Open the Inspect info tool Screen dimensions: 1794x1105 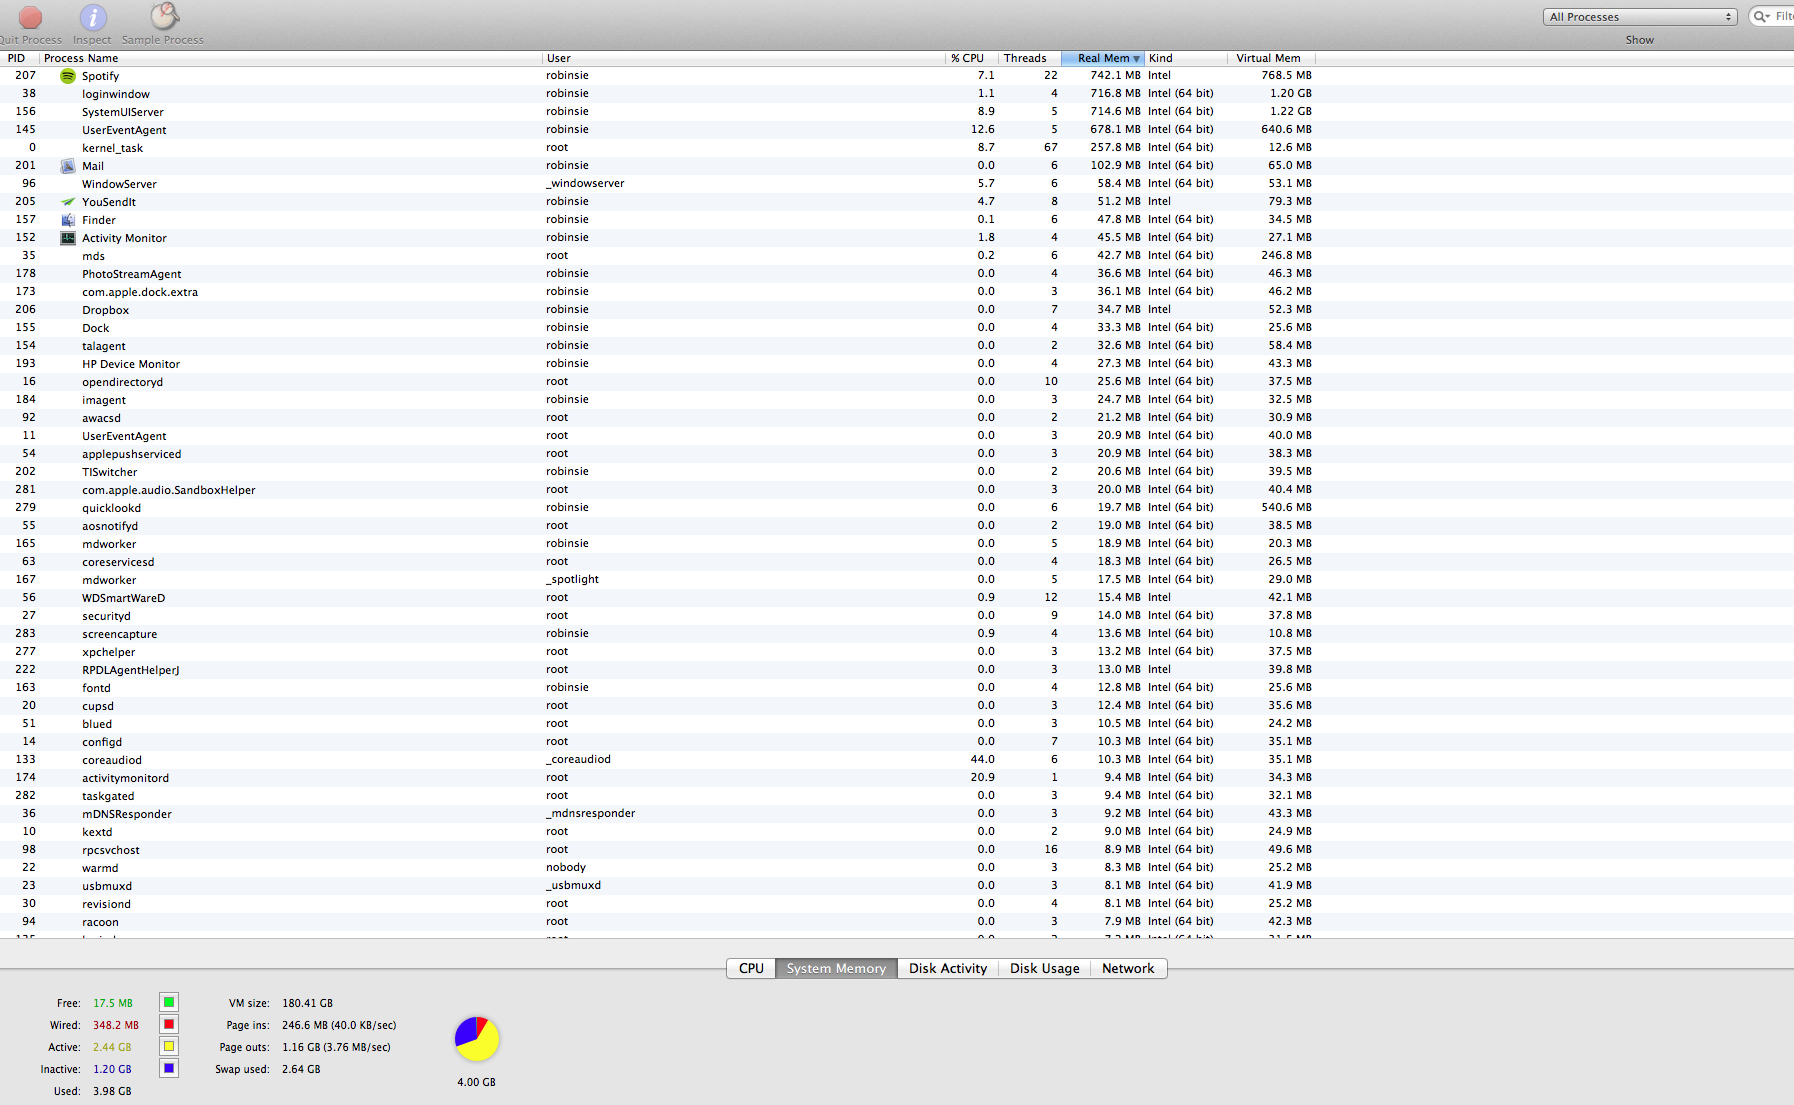93,17
